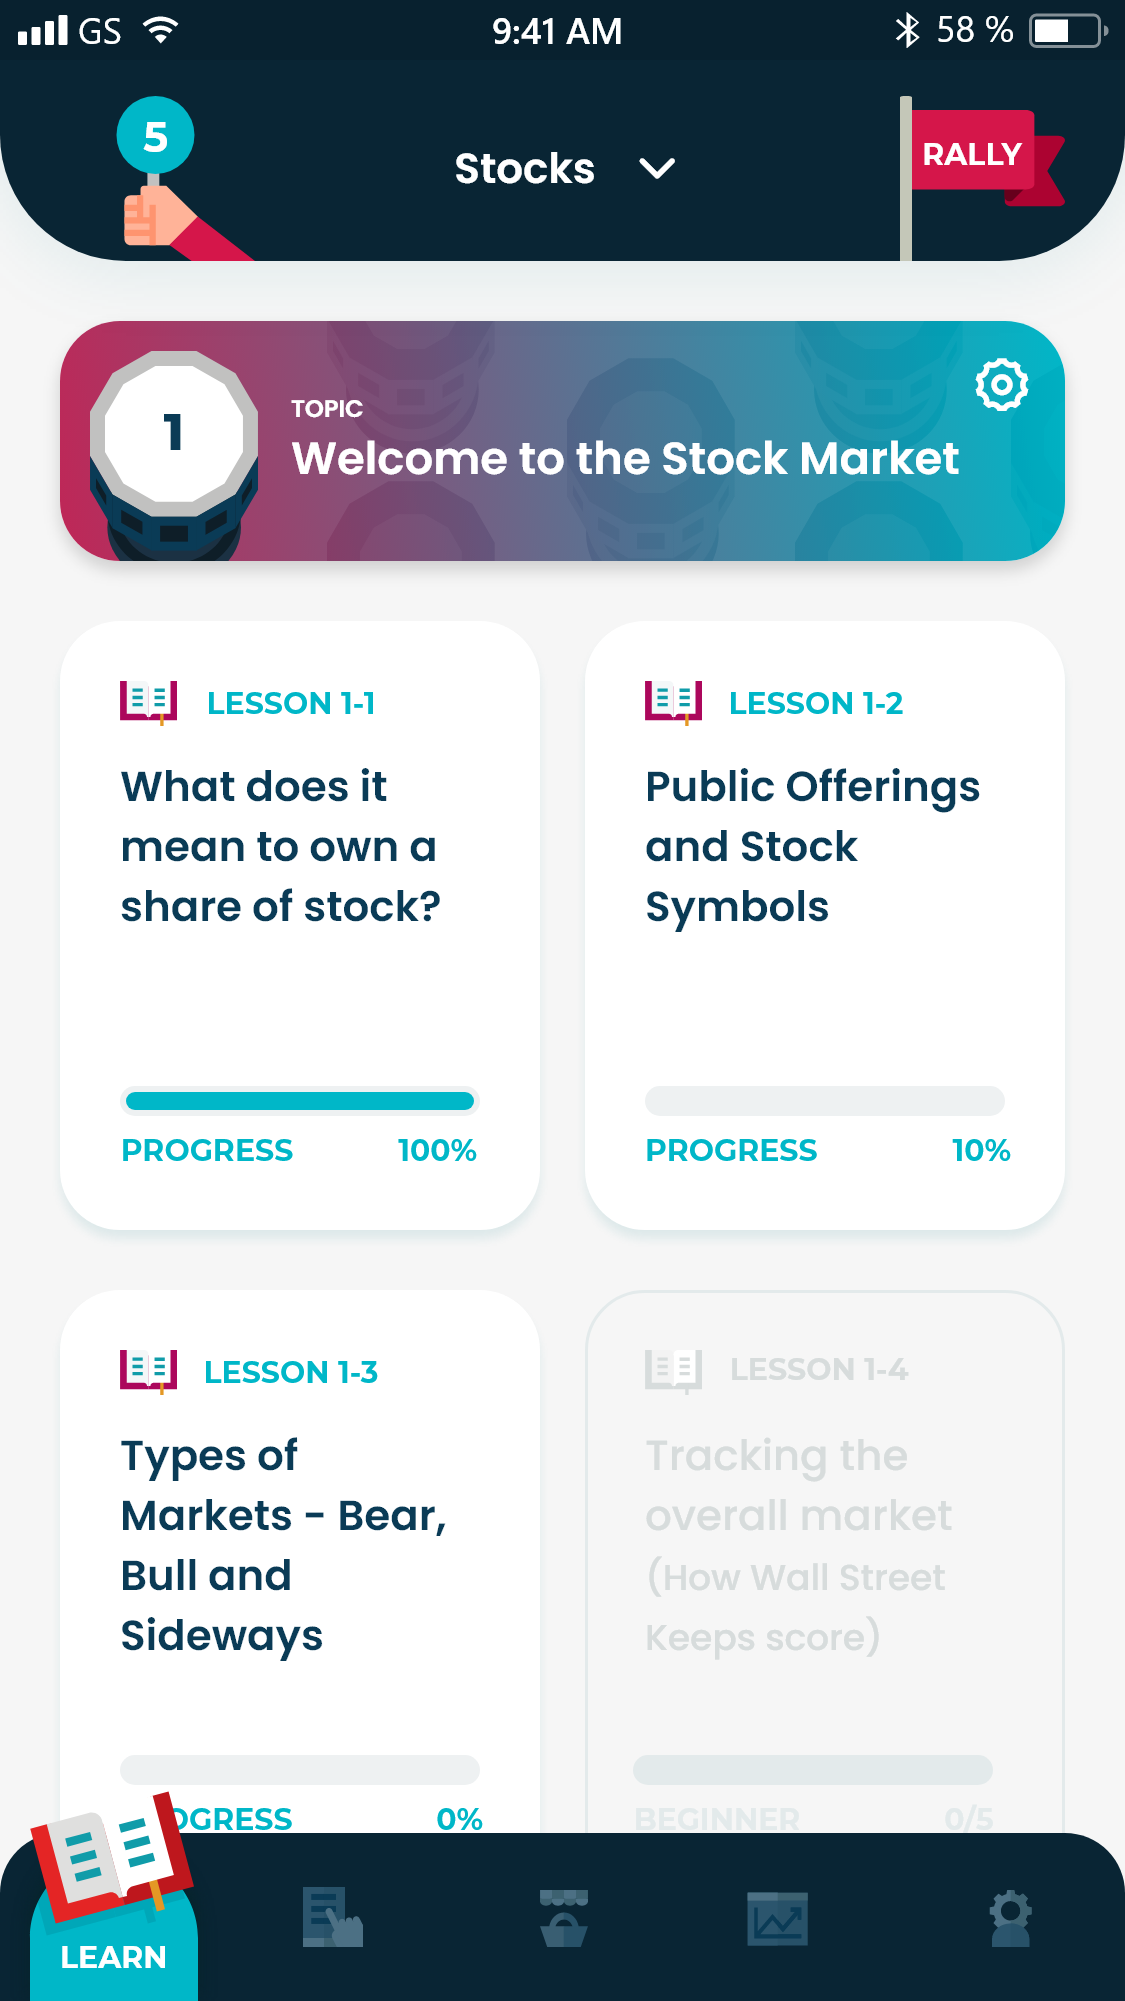Click the Lesson 1-2 progress bar
1125x2001 pixels.
click(824, 1101)
